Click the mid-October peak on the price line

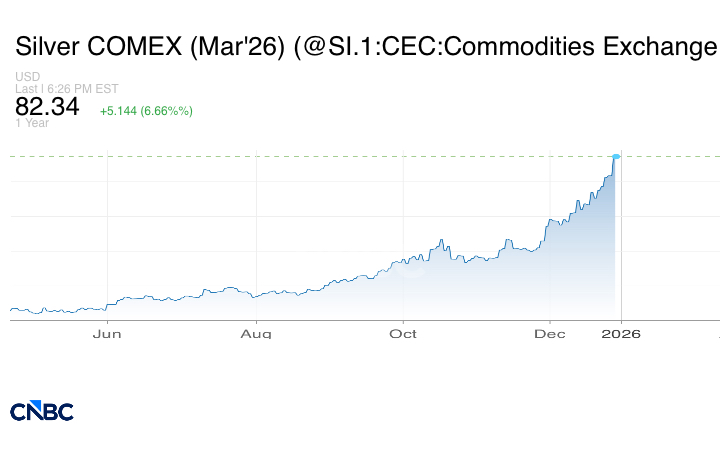pos(441,240)
